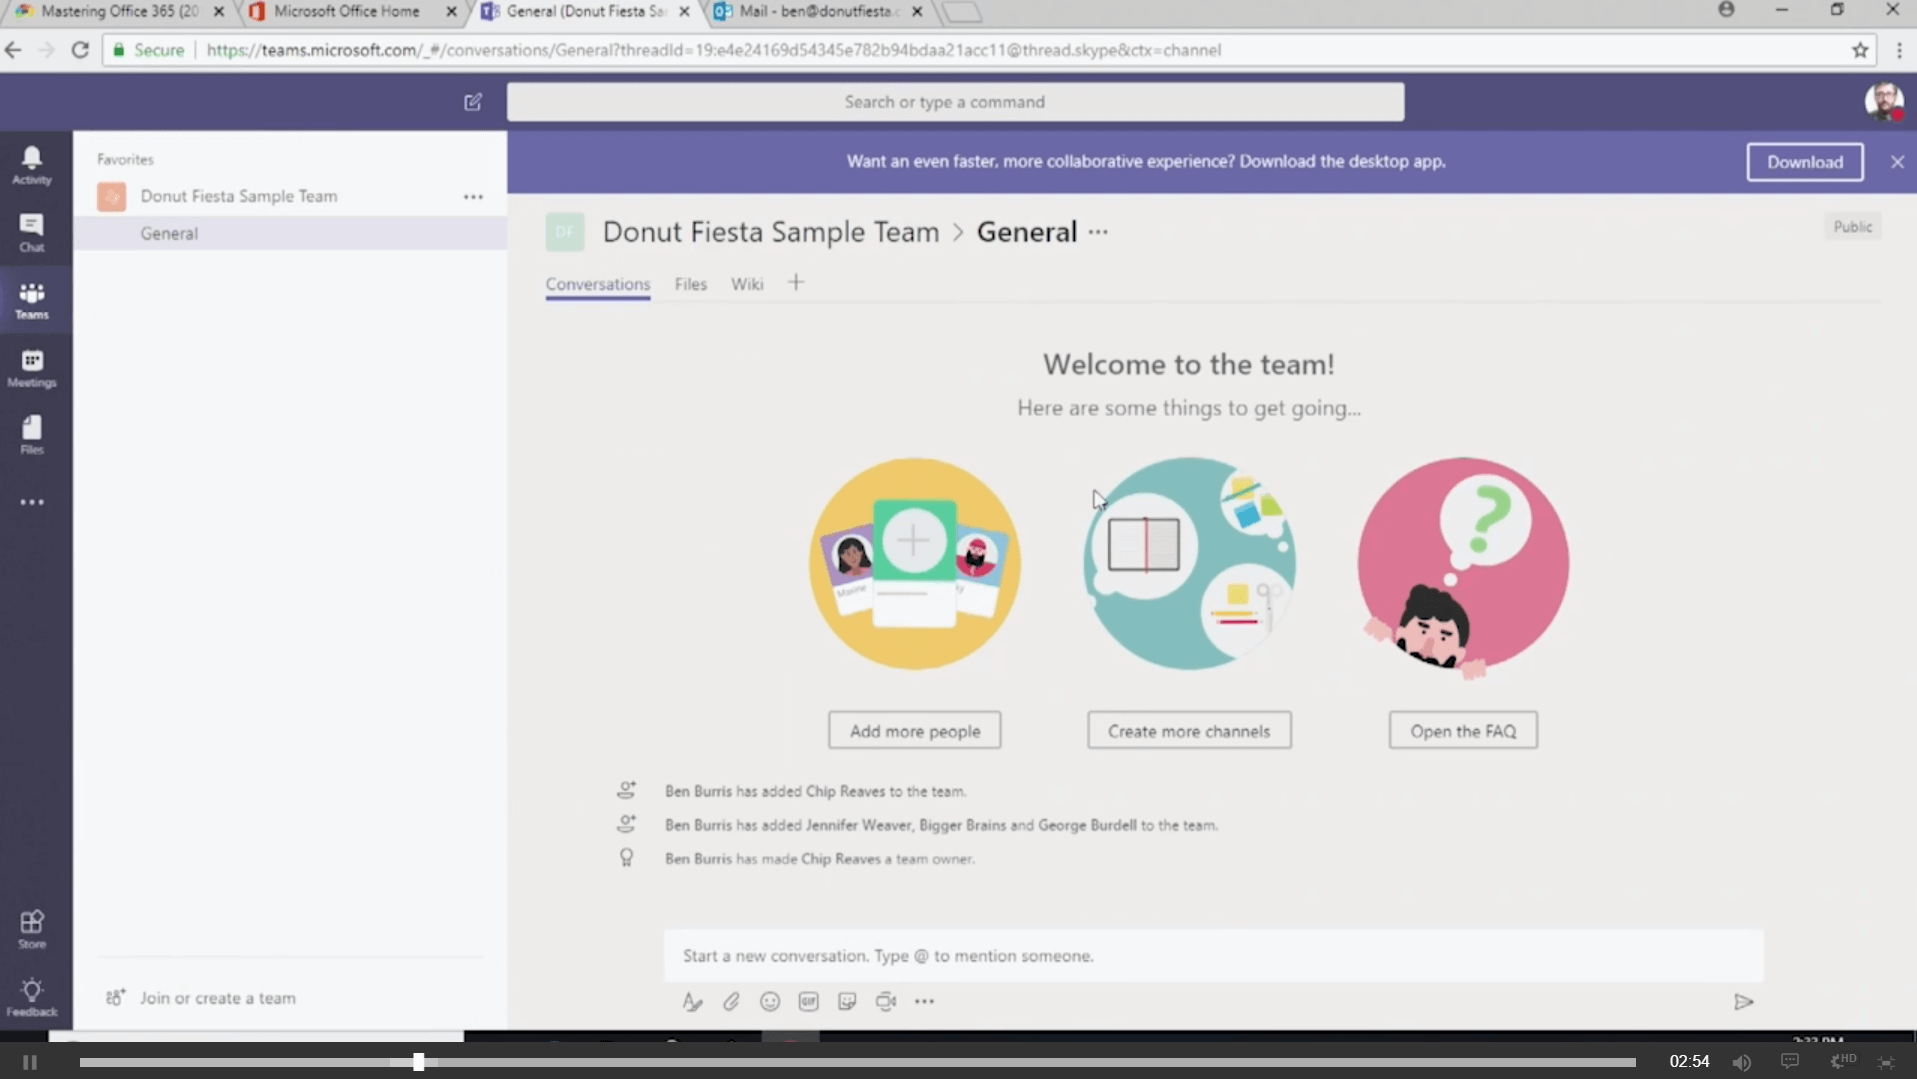The width and height of the screenshot is (1917, 1079).
Task: Toggle fullscreen in video player
Action: pyautogui.click(x=1886, y=1062)
